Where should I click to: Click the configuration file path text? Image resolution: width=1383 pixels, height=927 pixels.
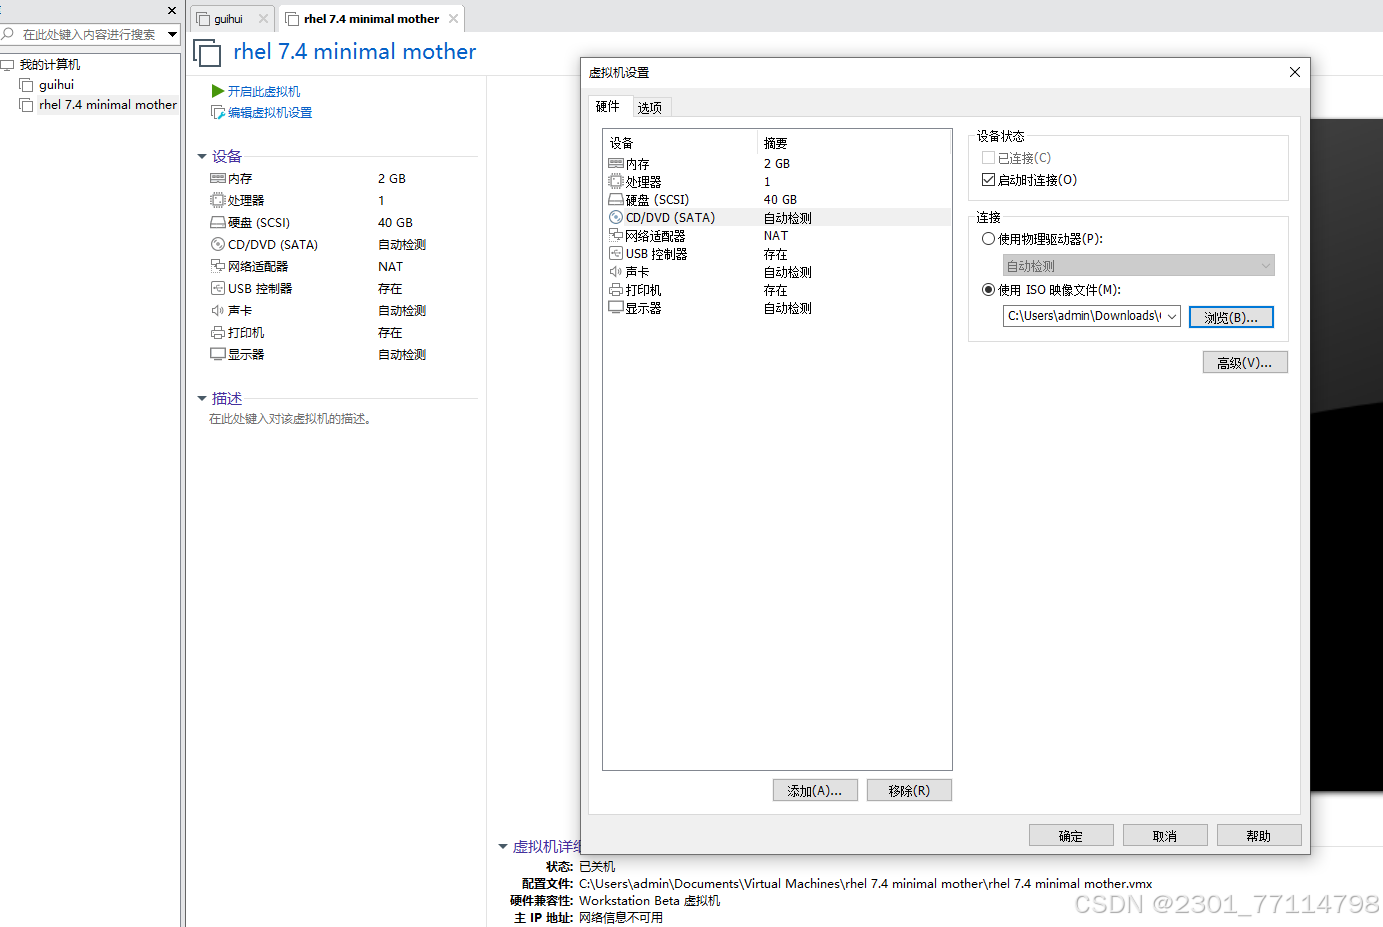(865, 884)
